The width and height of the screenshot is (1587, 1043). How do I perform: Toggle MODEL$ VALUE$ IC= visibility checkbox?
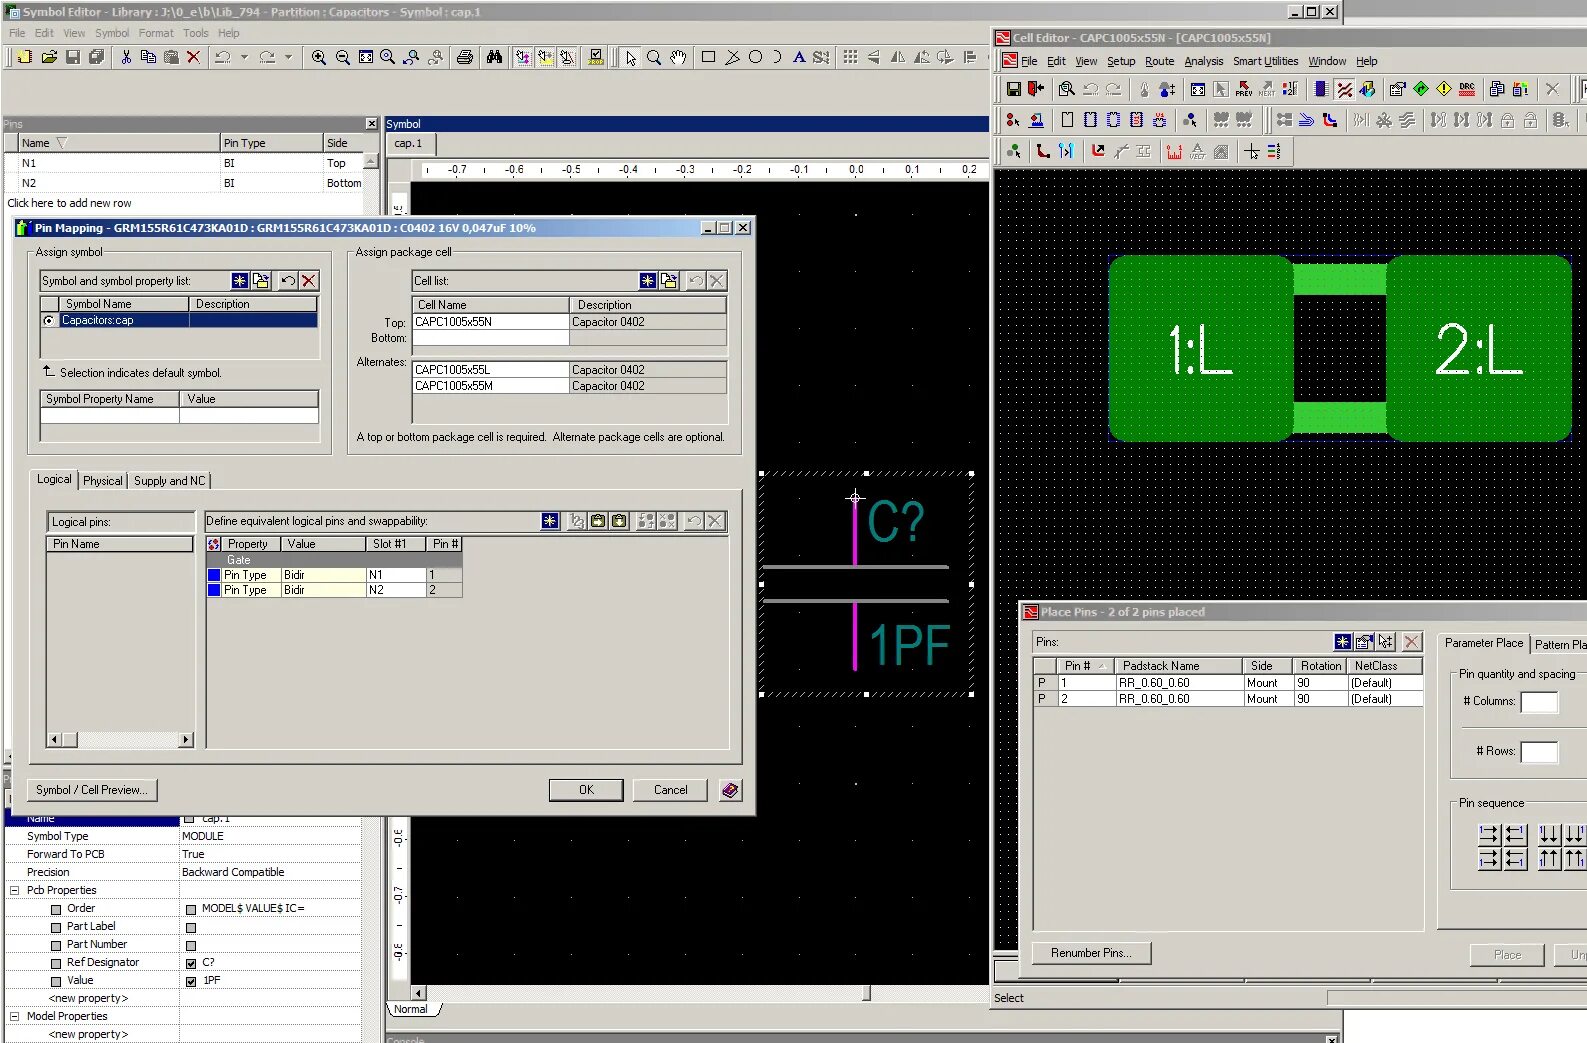191,909
